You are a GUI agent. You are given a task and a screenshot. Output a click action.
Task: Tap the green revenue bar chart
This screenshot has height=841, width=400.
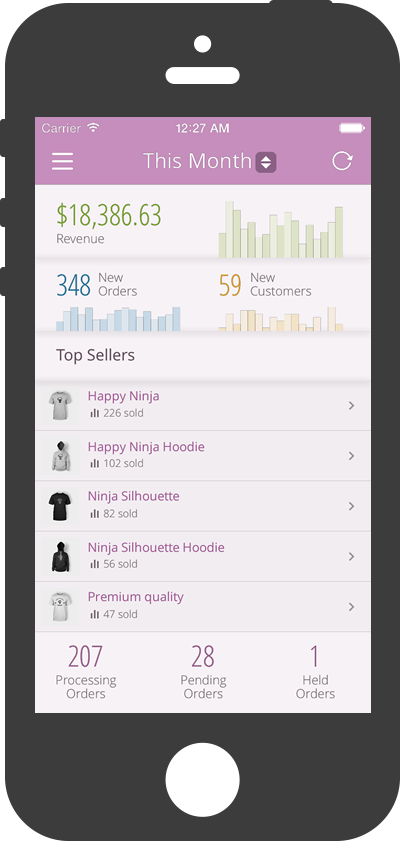click(x=280, y=230)
